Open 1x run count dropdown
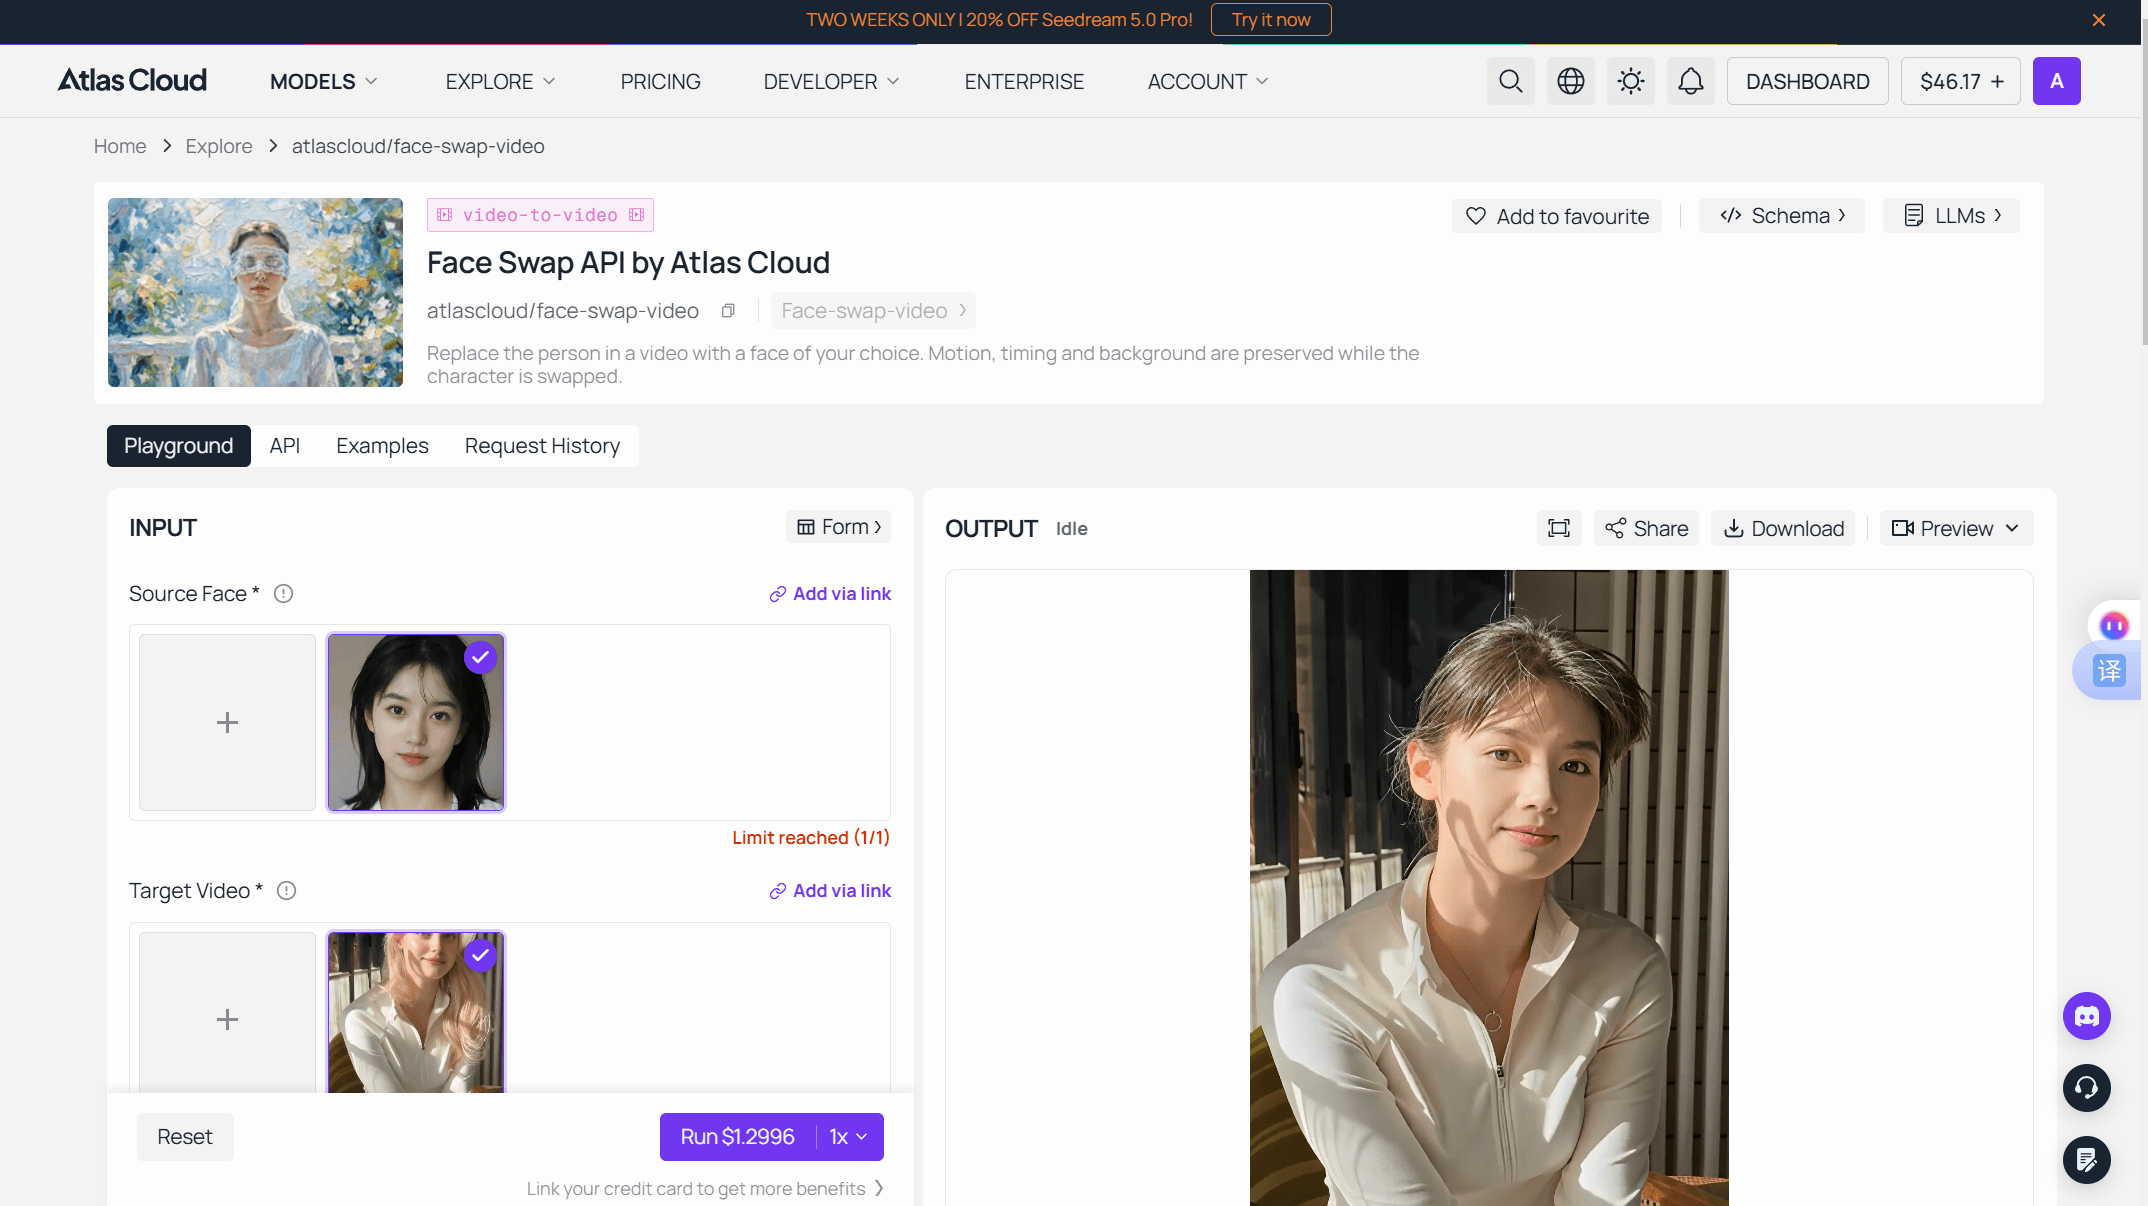 tap(848, 1137)
